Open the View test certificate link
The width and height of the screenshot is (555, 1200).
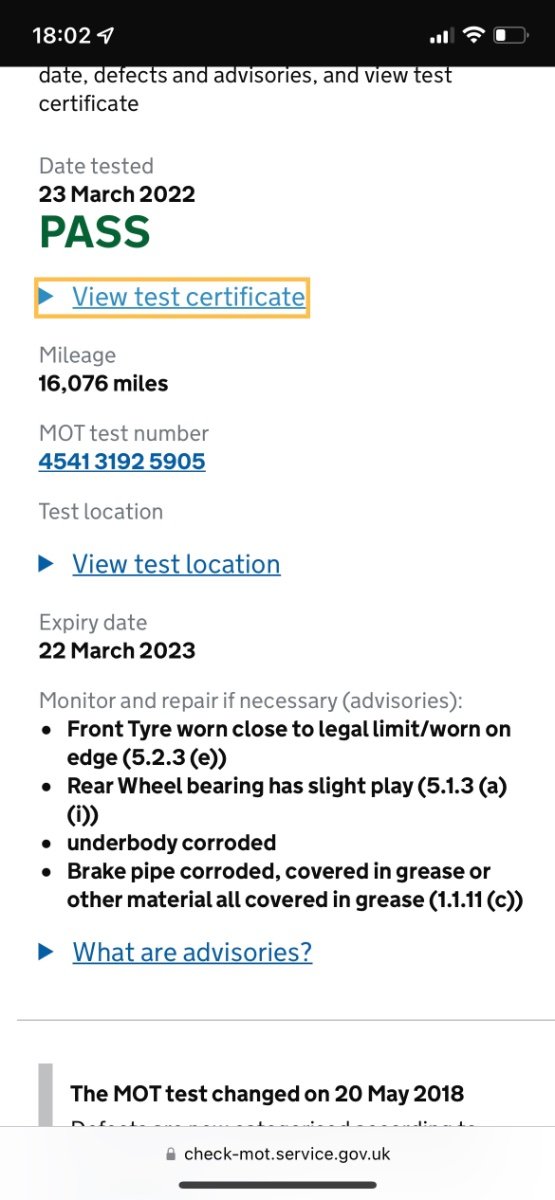point(188,297)
